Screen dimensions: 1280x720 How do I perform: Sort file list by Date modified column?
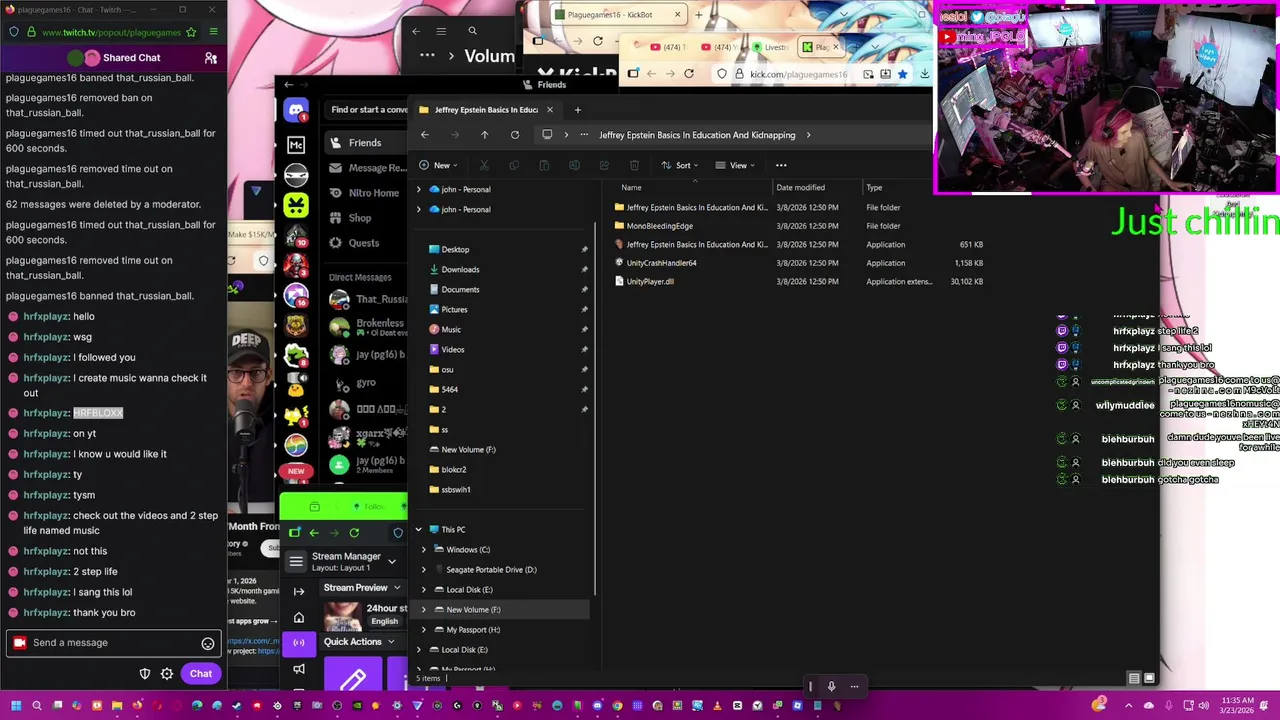800,187
